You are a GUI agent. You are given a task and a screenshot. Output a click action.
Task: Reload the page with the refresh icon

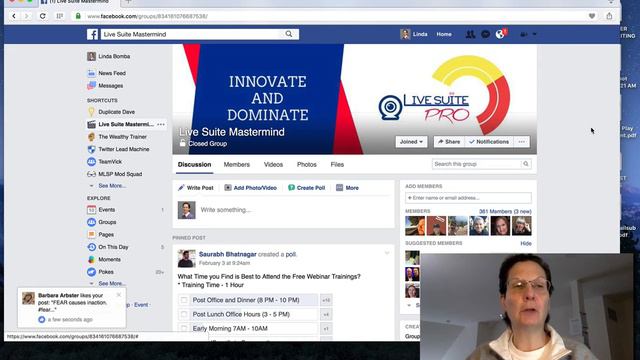pos(42,16)
